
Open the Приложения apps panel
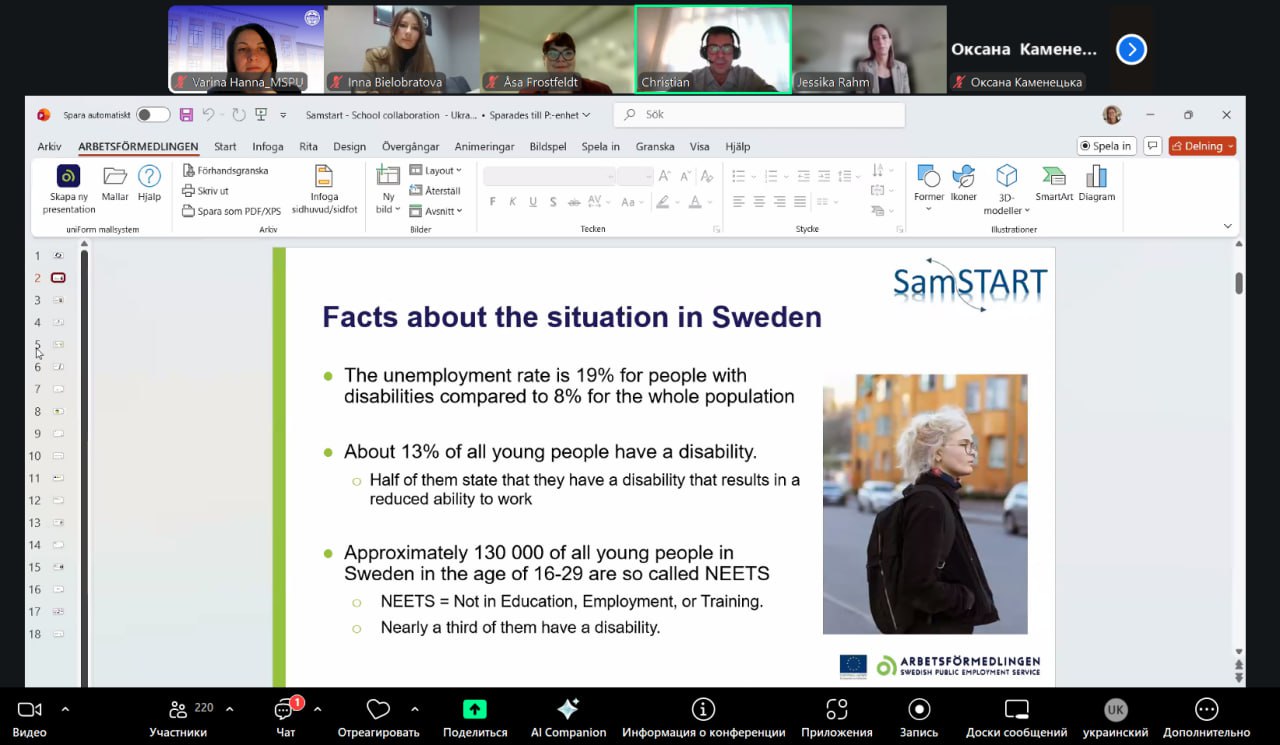[x=836, y=710]
